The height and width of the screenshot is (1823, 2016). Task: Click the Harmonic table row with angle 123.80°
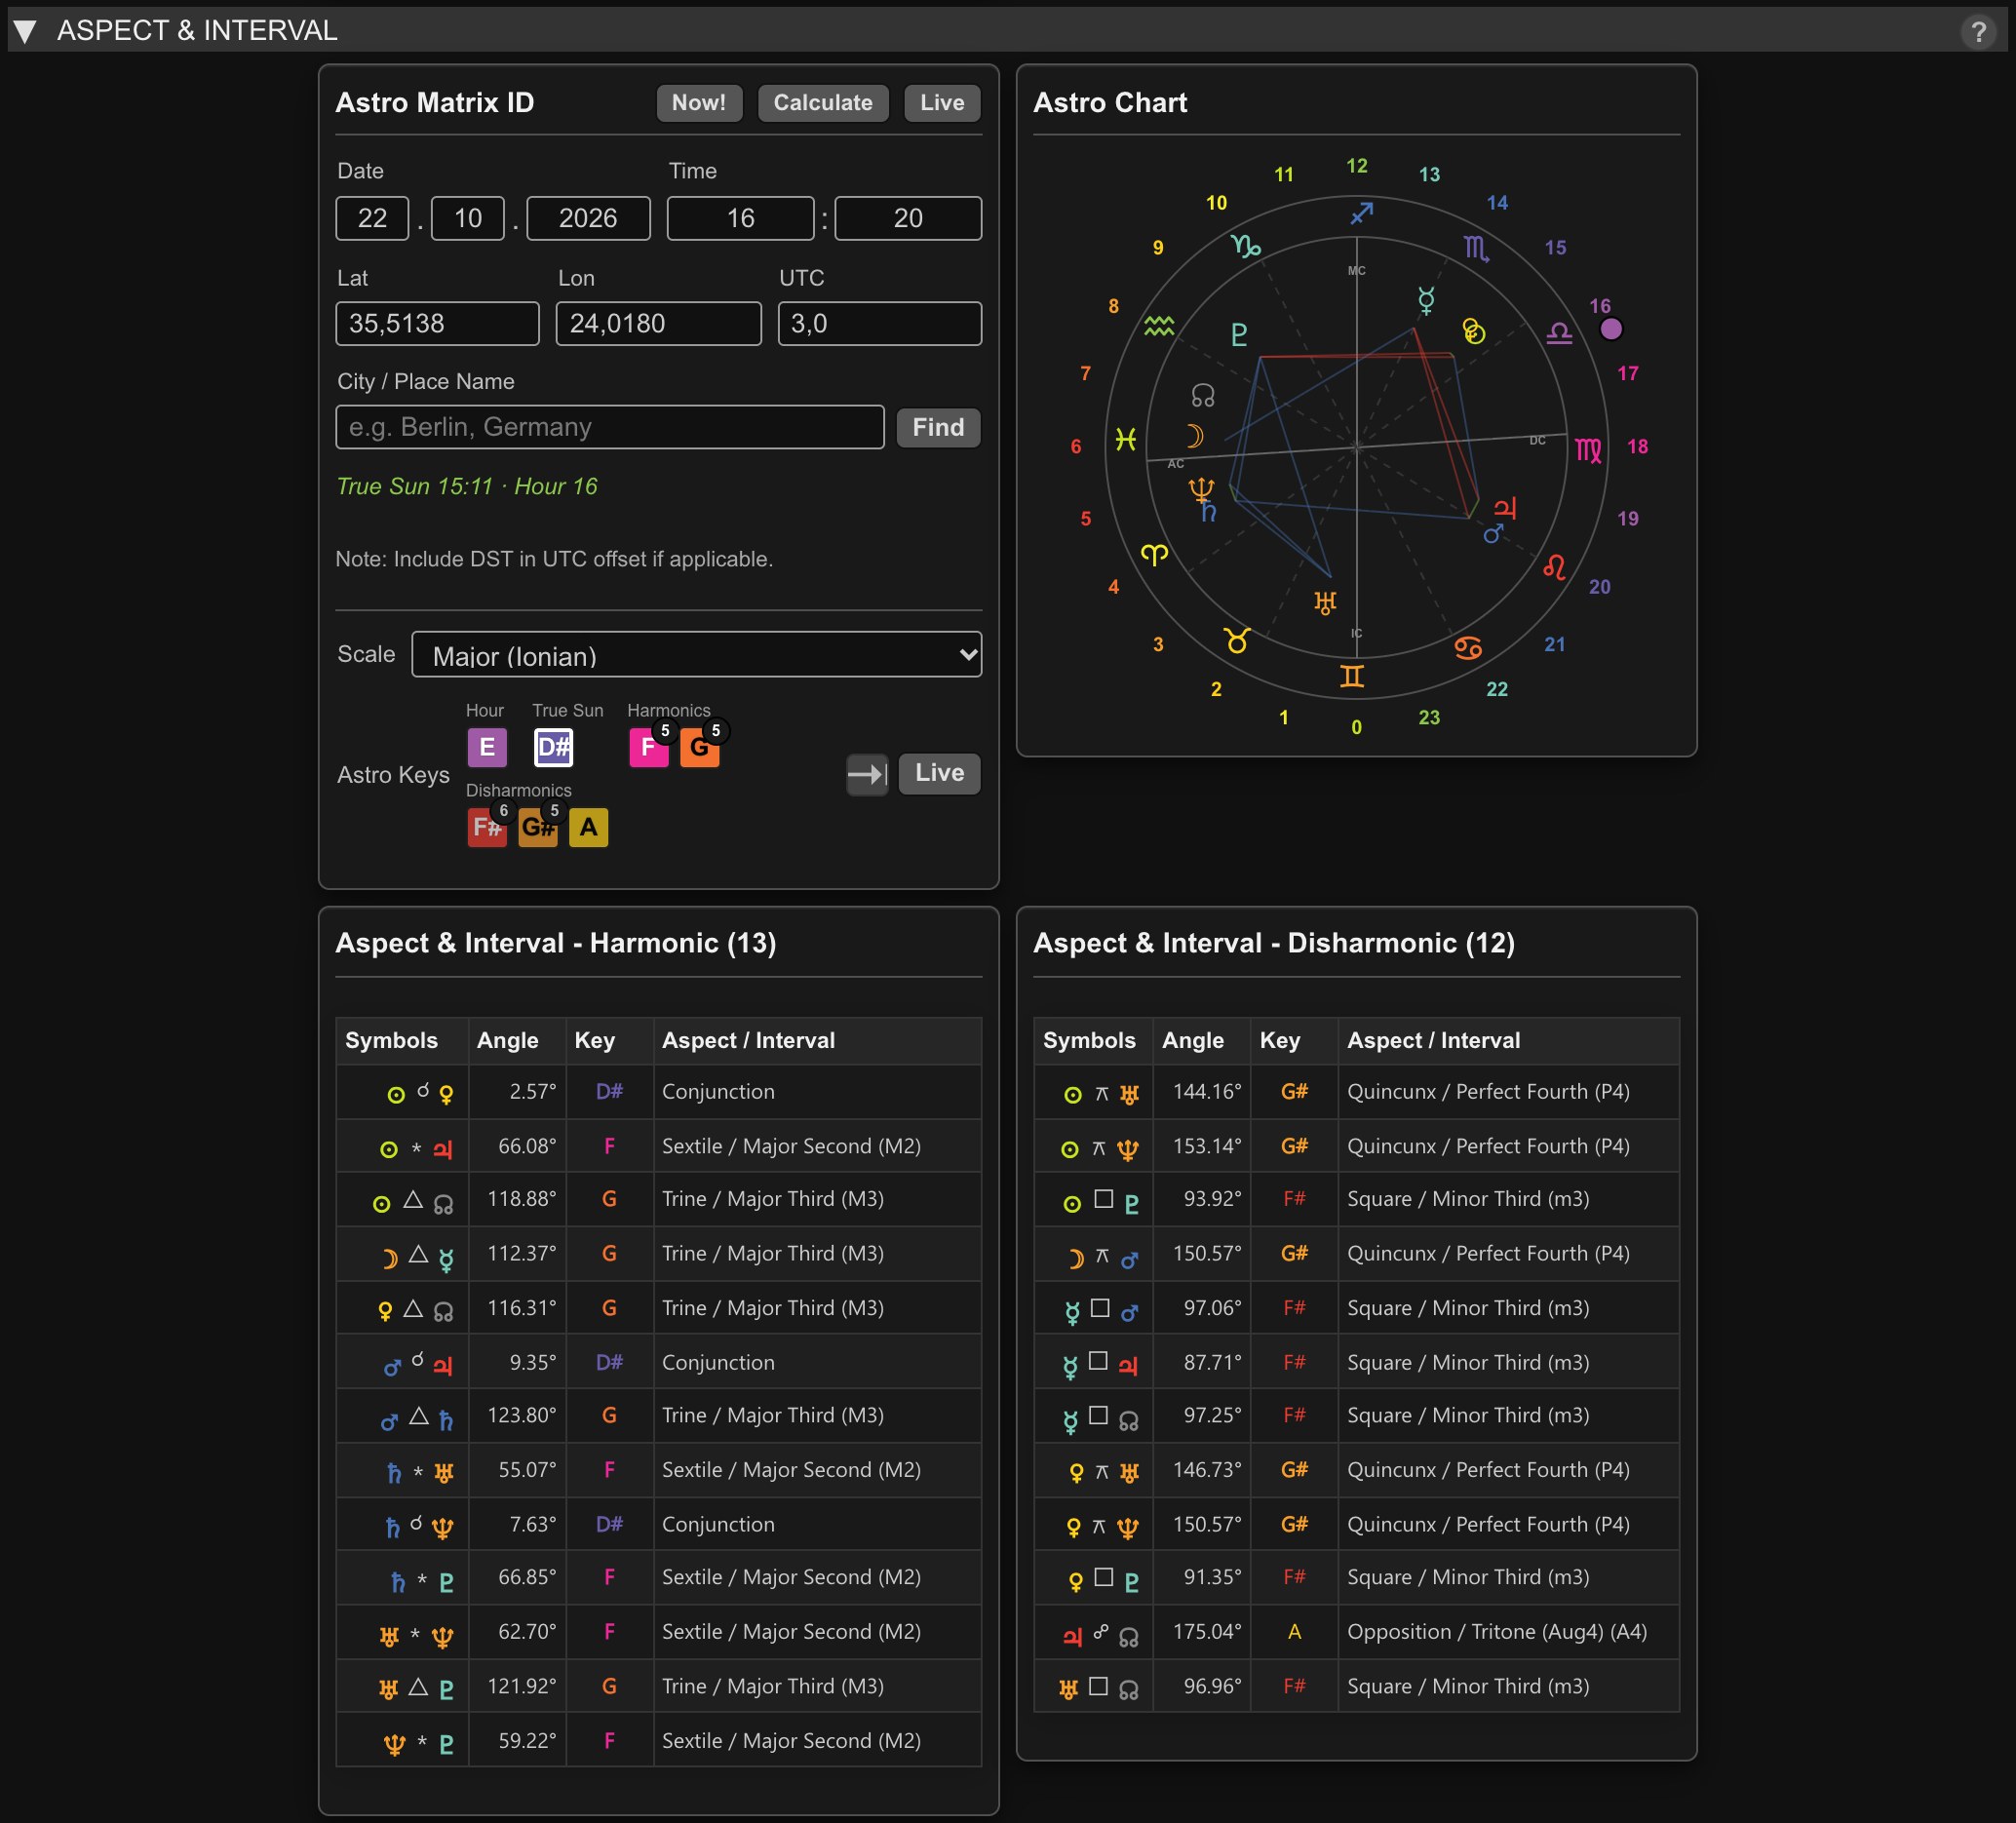click(659, 1416)
